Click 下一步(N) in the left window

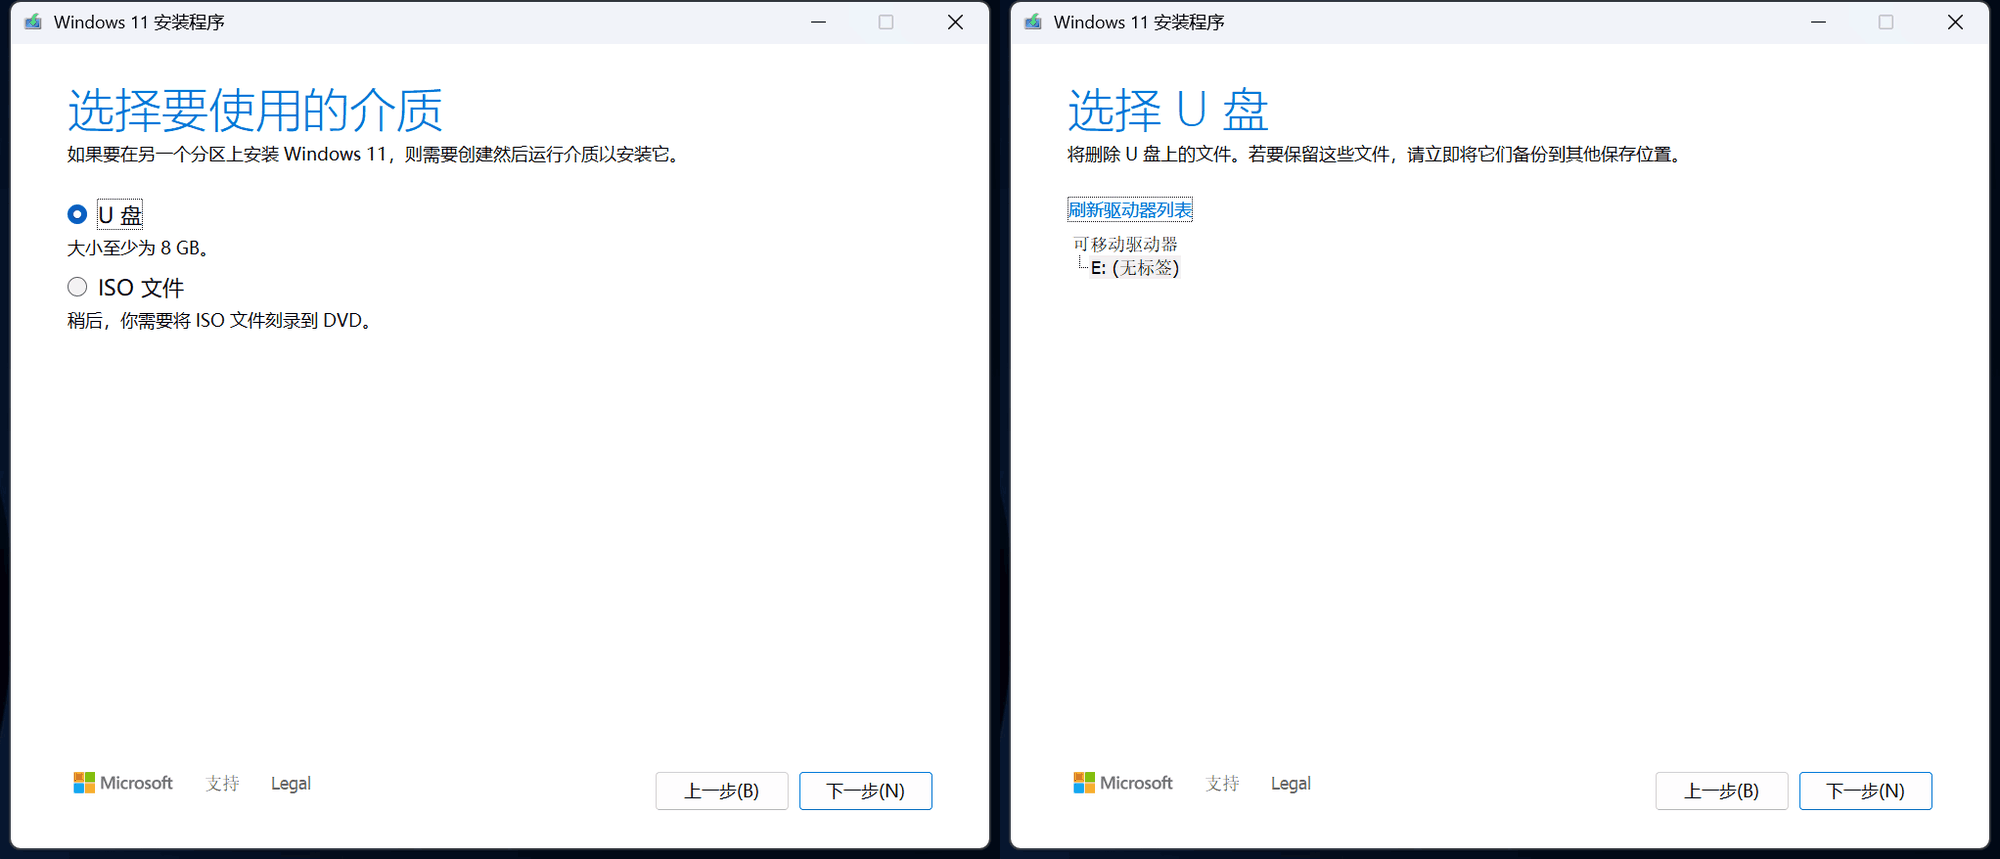pos(865,791)
